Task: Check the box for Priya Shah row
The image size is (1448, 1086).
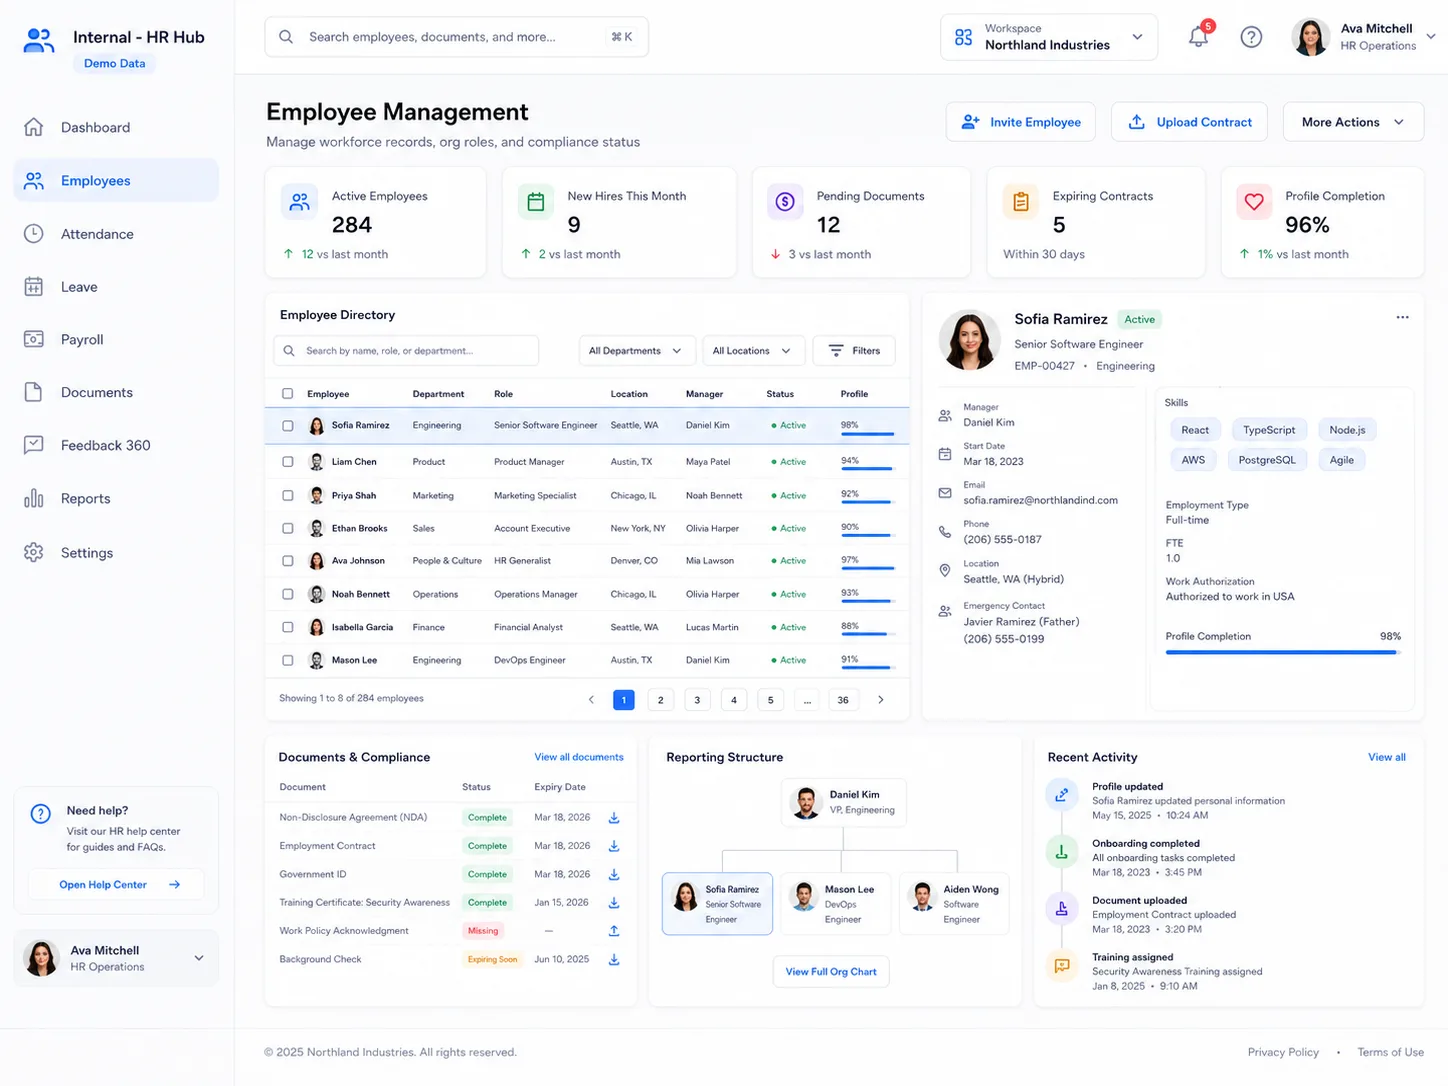Action: coord(288,496)
